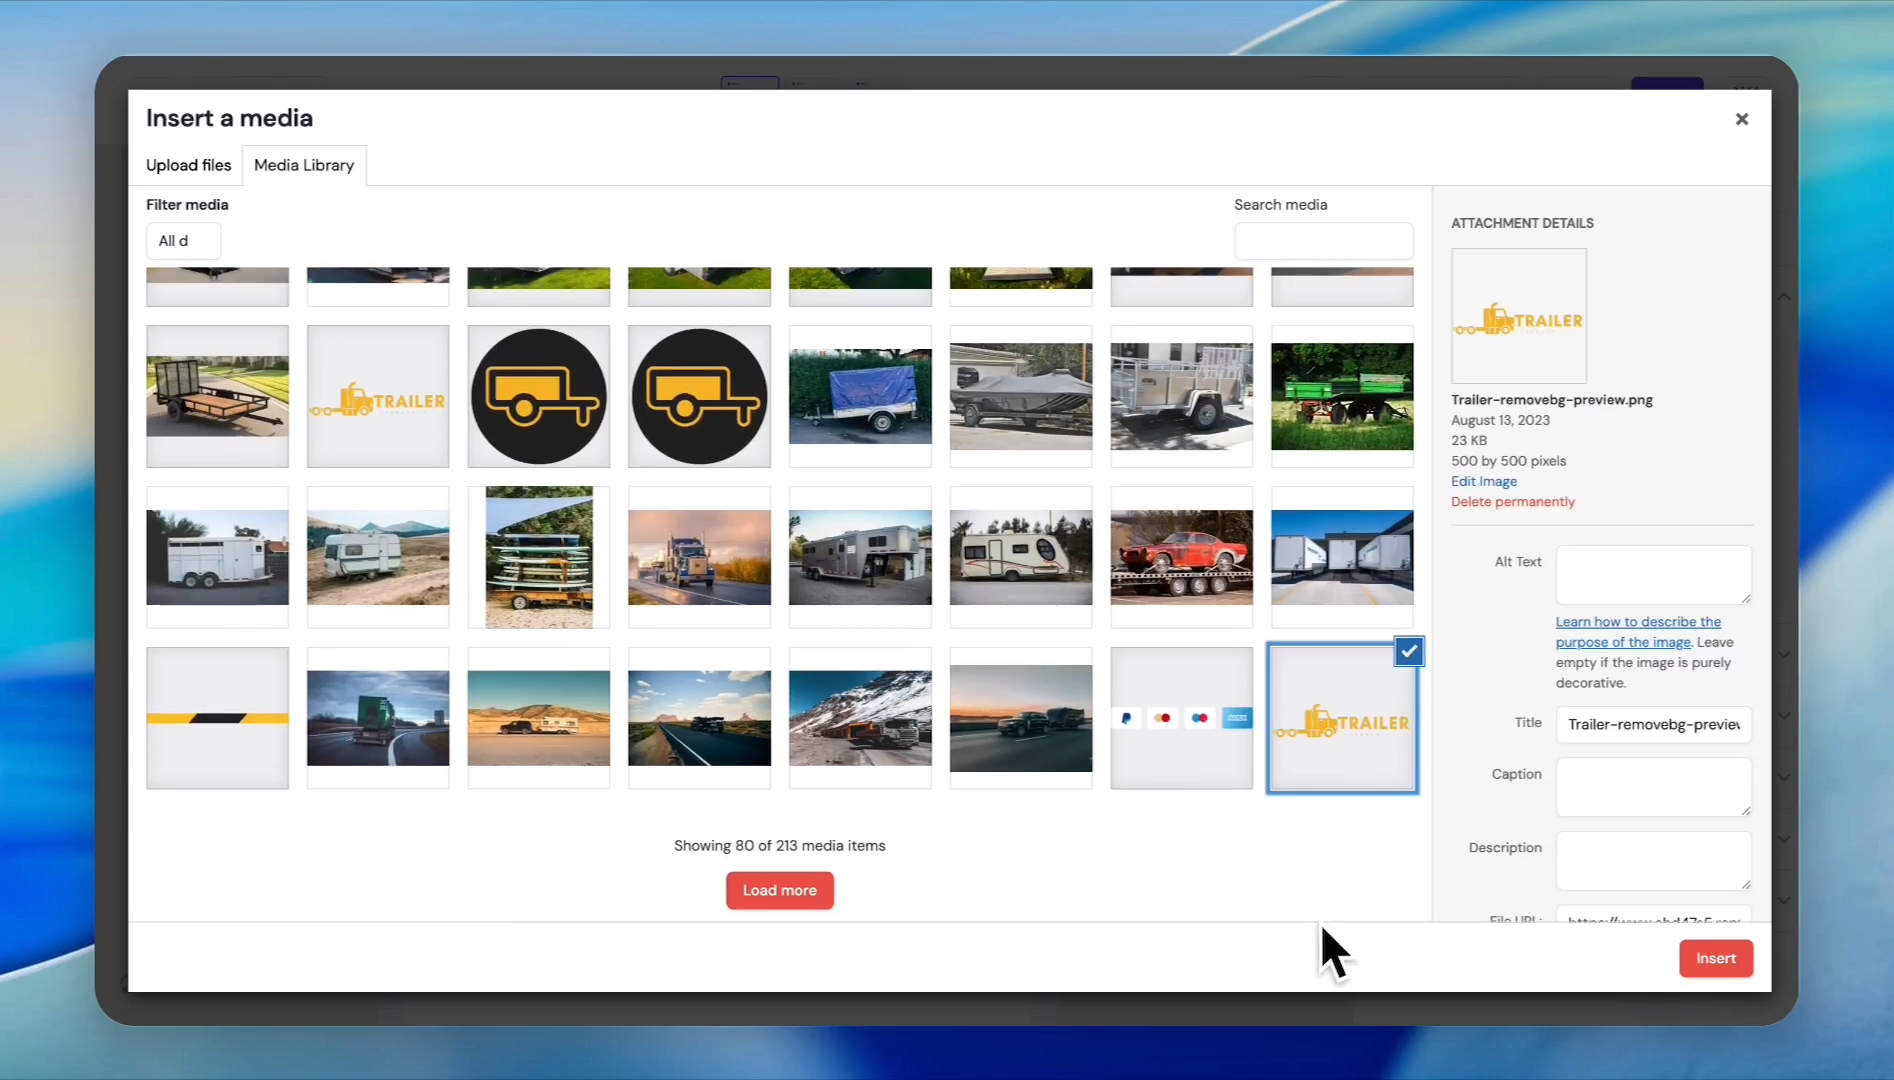Select the red car on trailer thumbnail

[x=1181, y=557]
